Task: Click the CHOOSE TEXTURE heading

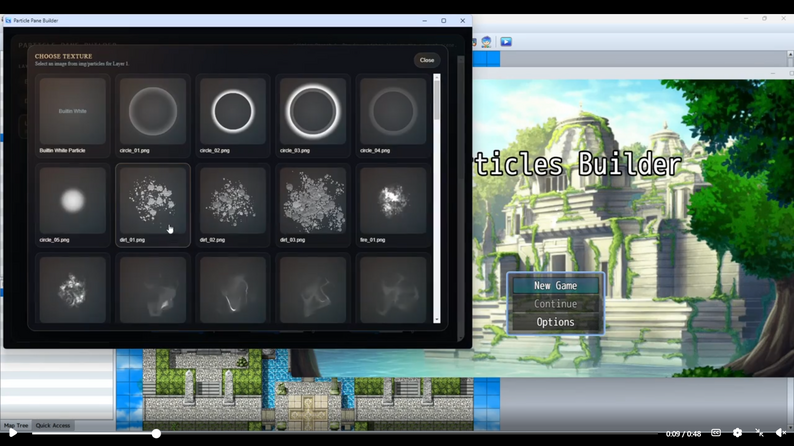Action: click(63, 56)
